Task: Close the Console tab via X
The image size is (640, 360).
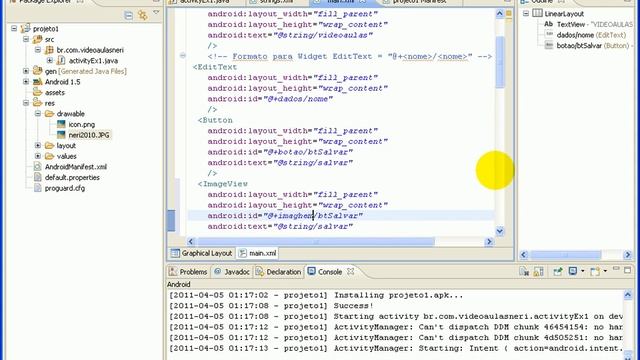Action: tap(350, 271)
